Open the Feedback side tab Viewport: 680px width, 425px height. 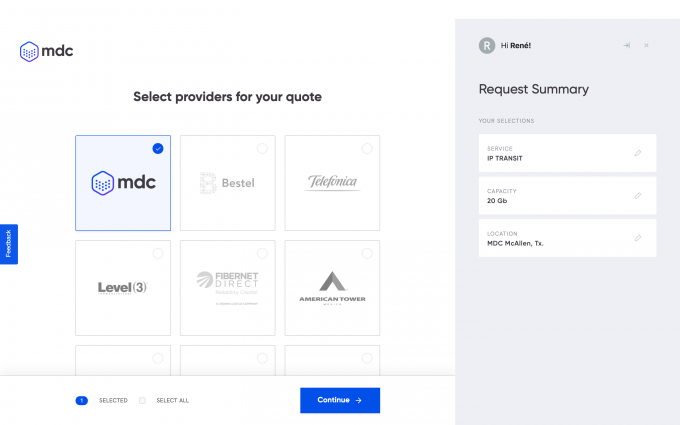(9, 244)
